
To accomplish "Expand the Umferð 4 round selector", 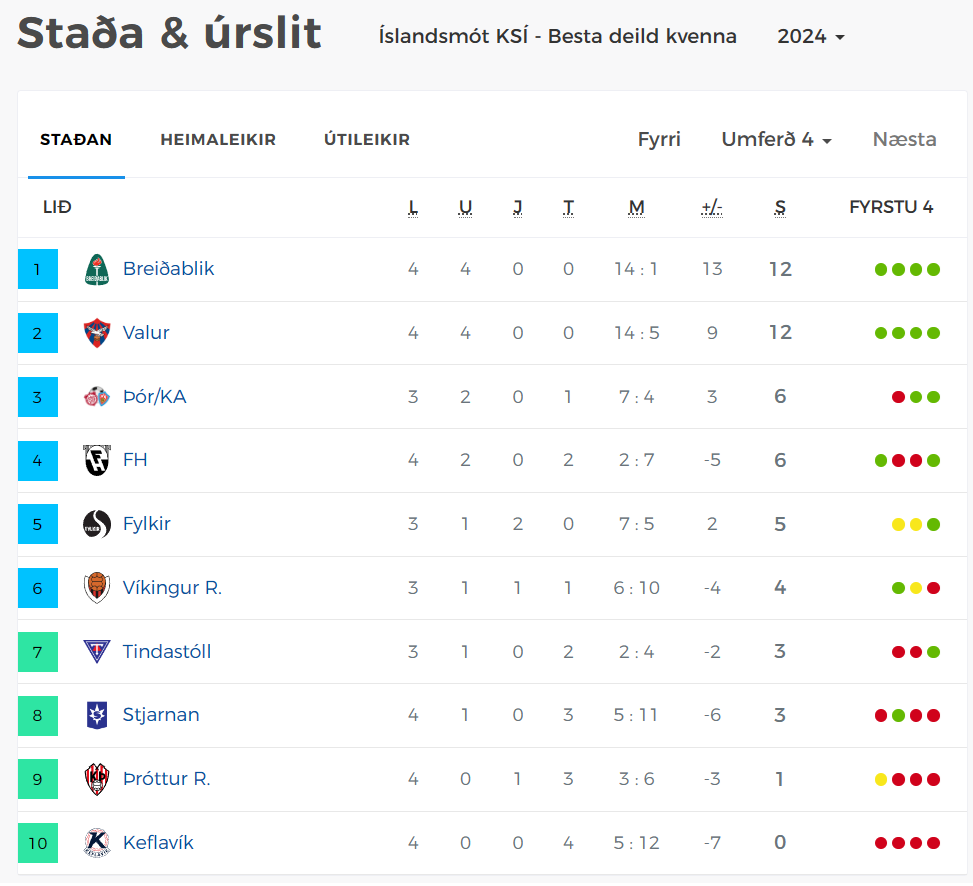I will tap(776, 140).
